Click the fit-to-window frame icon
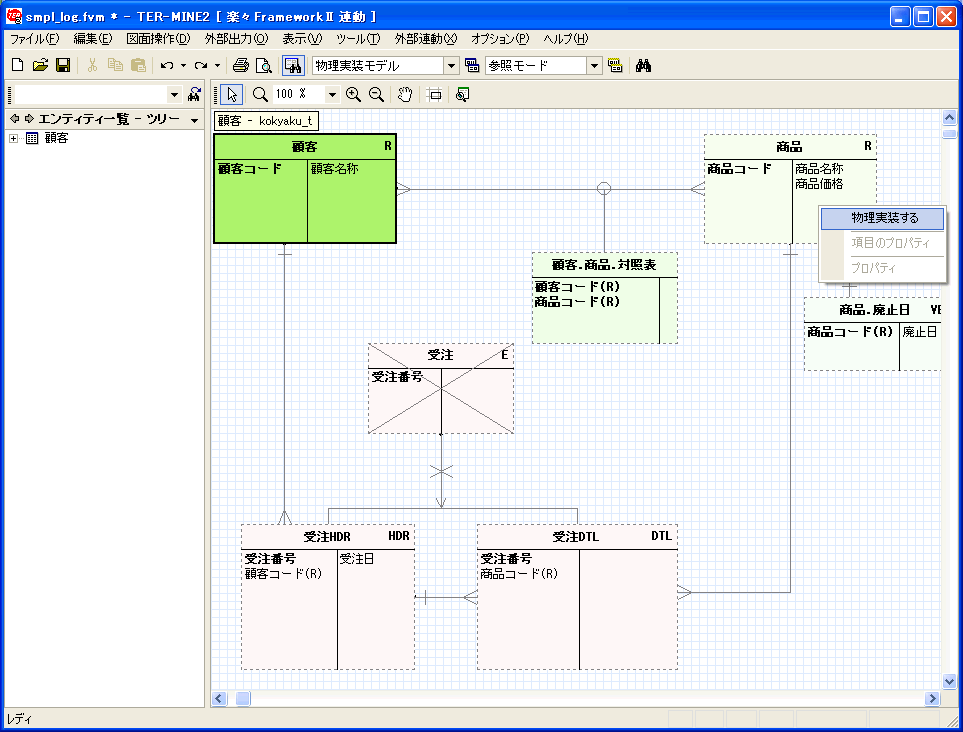 tap(434, 95)
